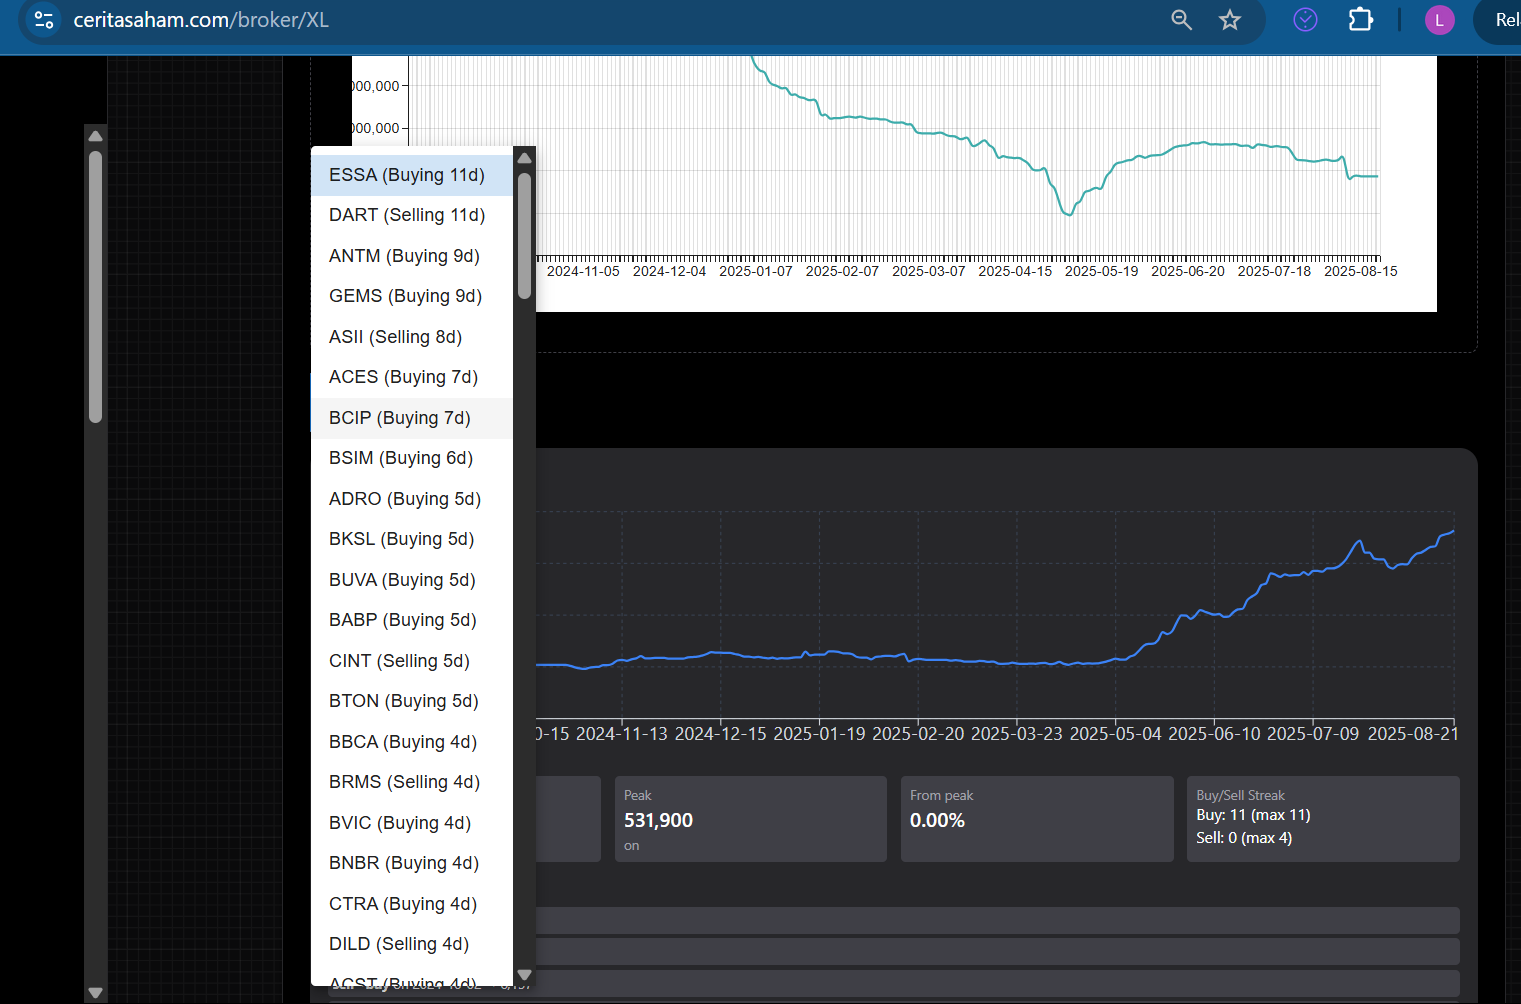Pick BUVA (Buying 5d) in dropdown

pos(412,580)
